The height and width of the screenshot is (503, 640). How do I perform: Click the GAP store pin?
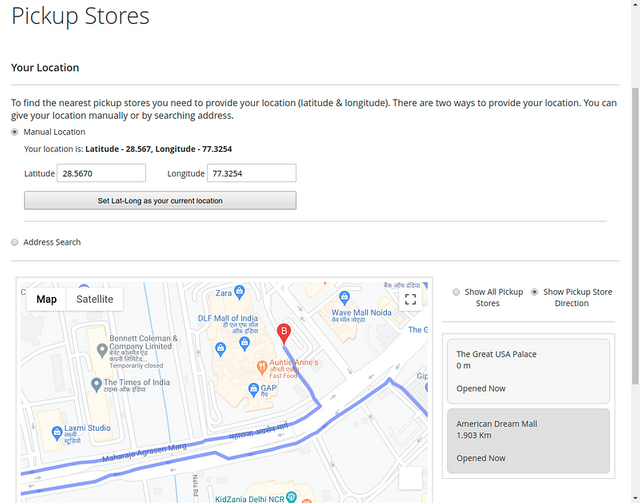click(253, 389)
